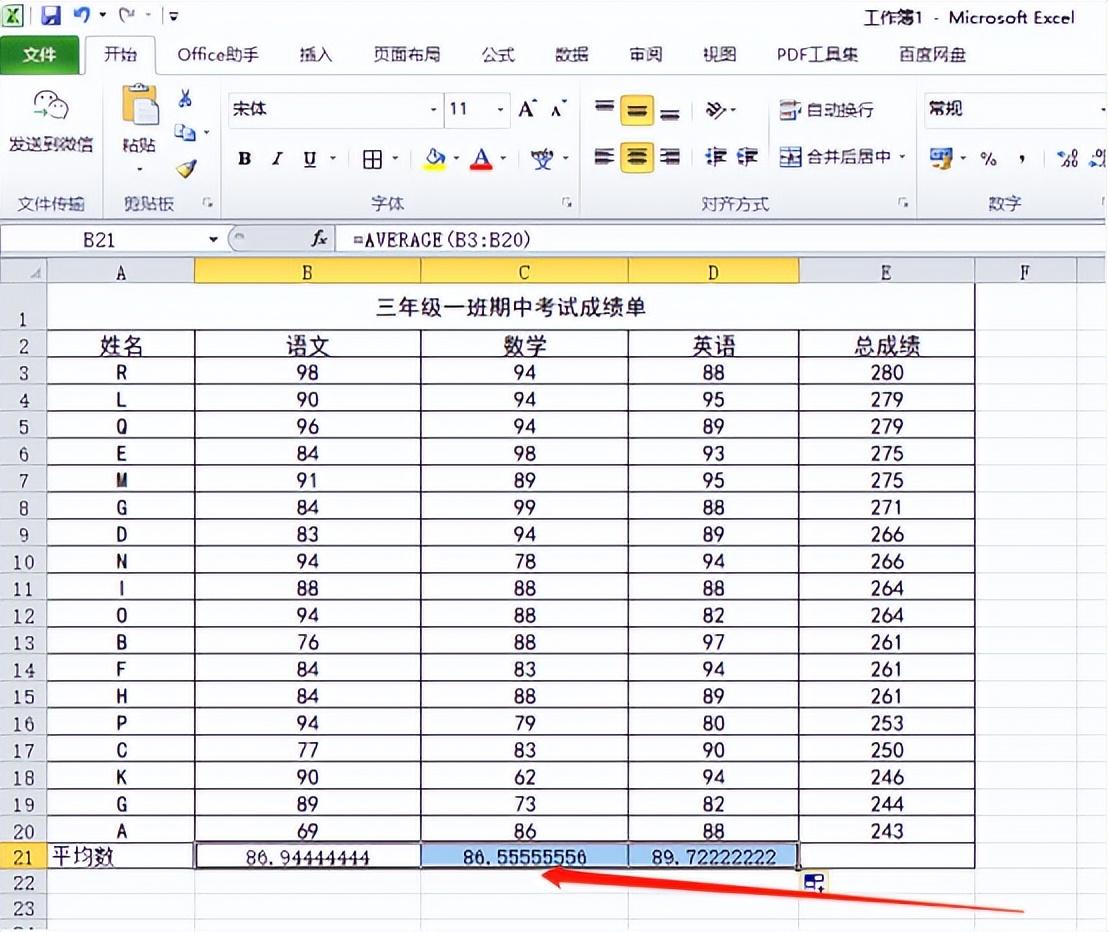1108x932 pixels.
Task: Increase font size with large A icon
Action: coord(527,109)
